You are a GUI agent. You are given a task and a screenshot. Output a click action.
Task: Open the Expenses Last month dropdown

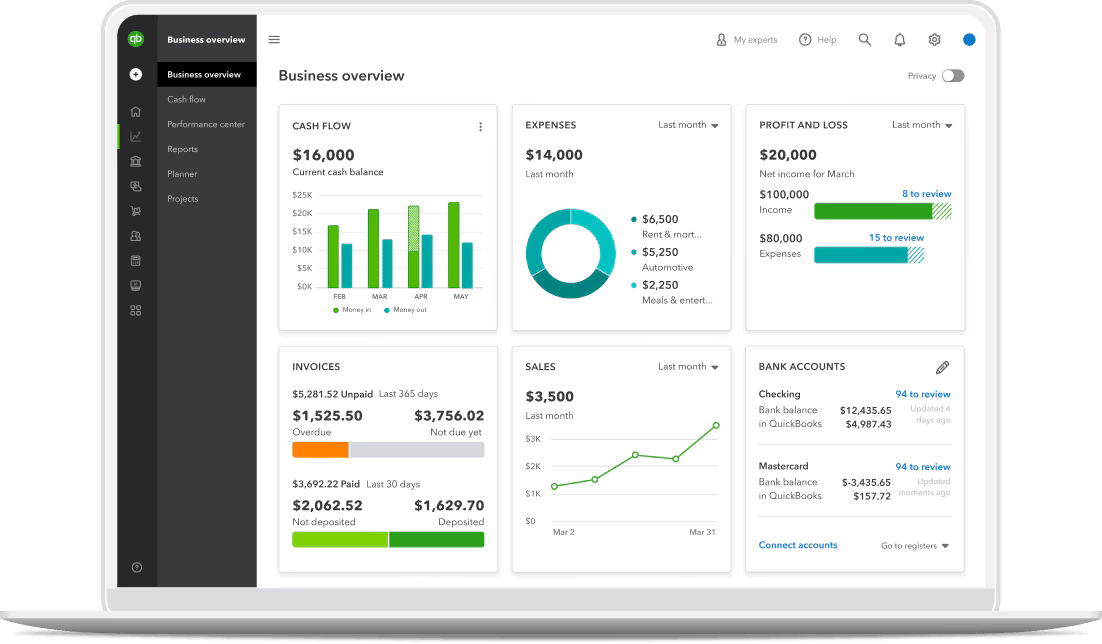[x=688, y=125]
